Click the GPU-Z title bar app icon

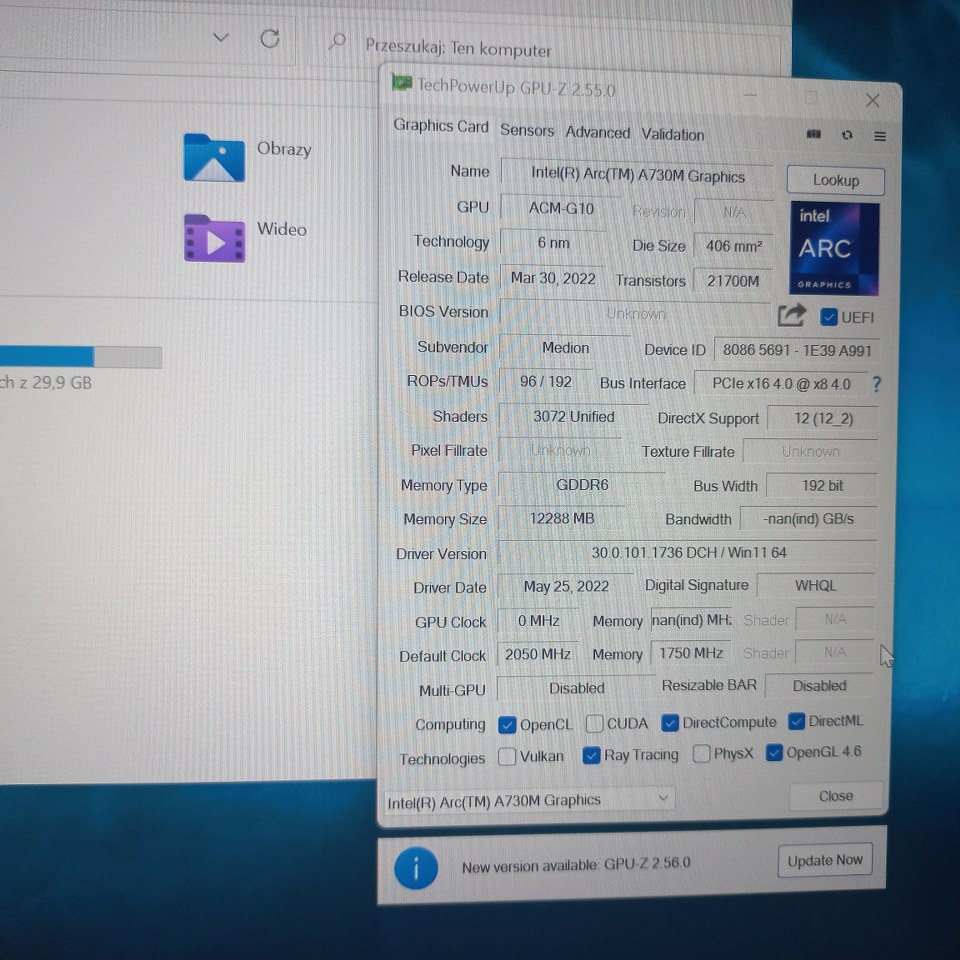coord(401,83)
